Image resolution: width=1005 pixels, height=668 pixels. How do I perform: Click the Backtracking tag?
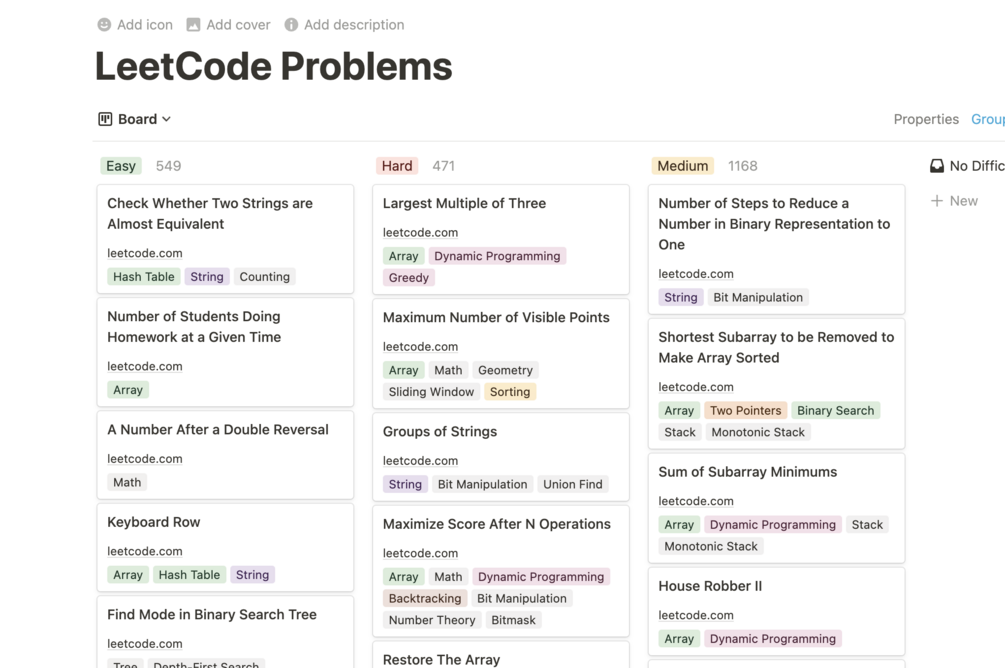[425, 599]
